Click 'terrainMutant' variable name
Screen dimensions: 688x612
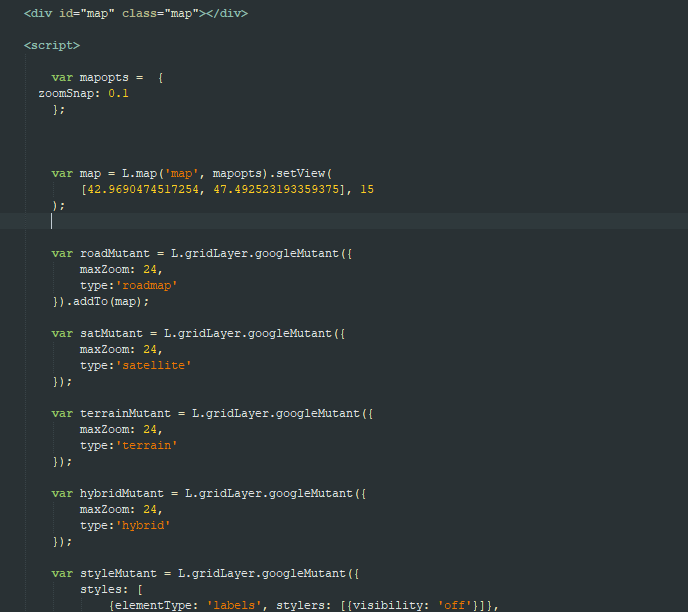[125, 414]
